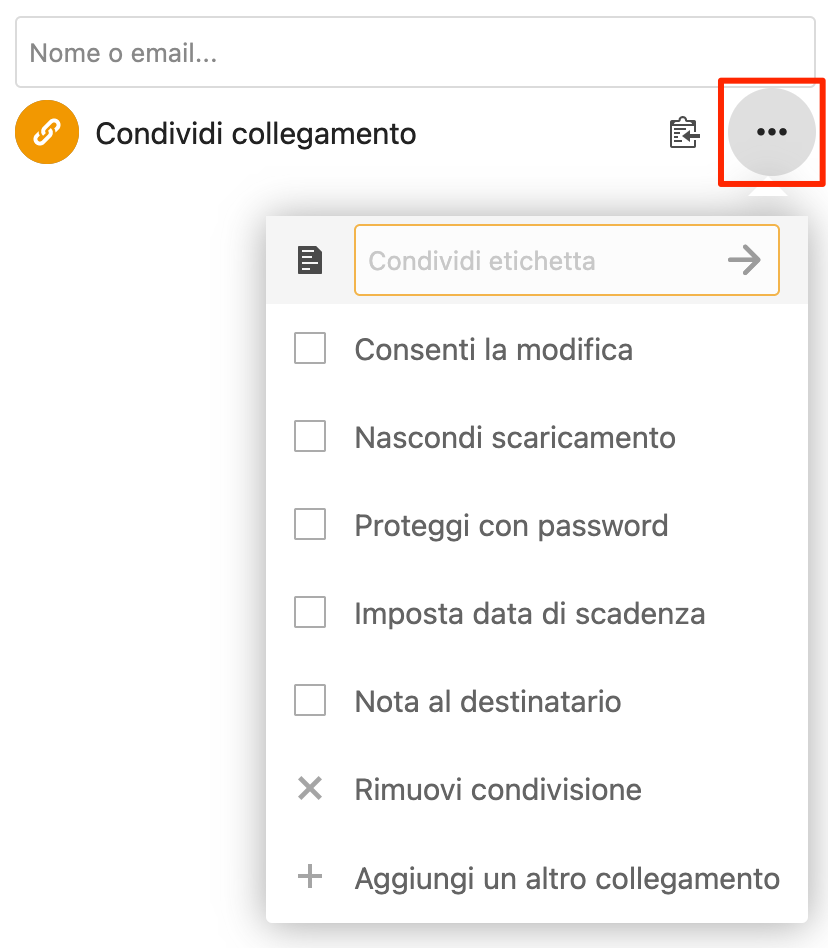The image size is (828, 948).
Task: Focus the Condividi etichetta field
Action: (x=566, y=260)
